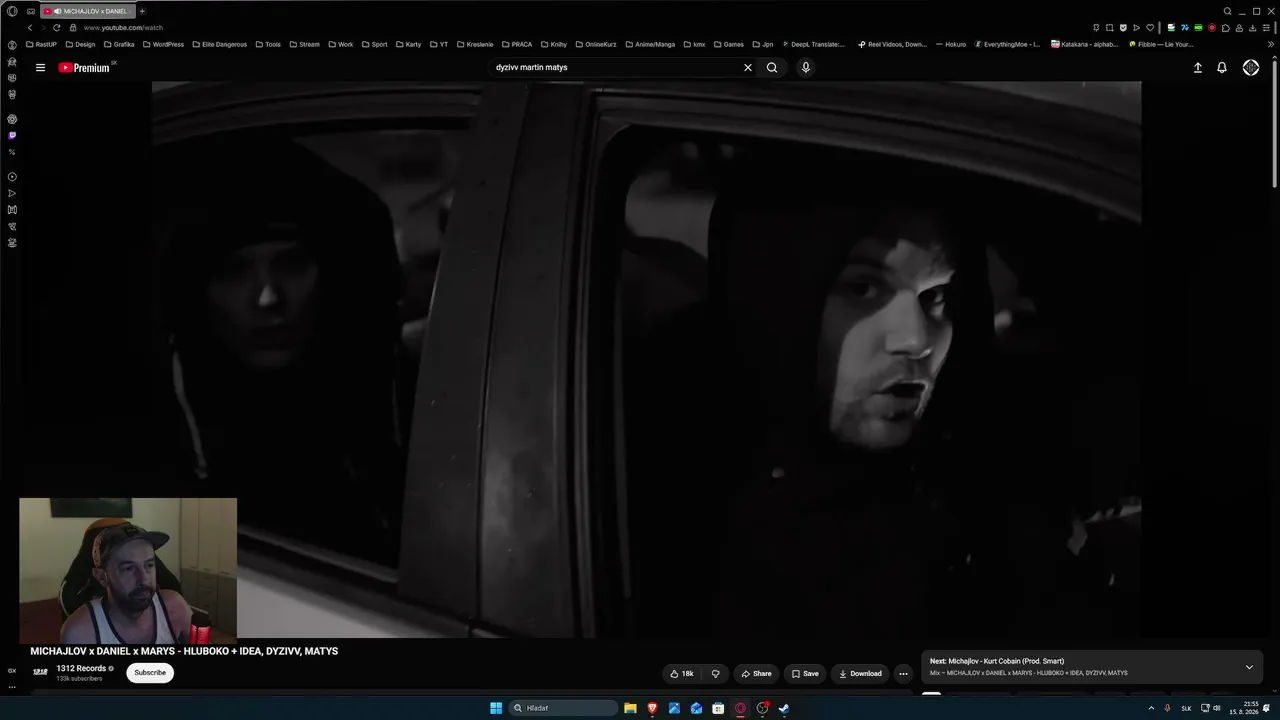Save video to a playlist
The width and height of the screenshot is (1280, 720).
[805, 674]
